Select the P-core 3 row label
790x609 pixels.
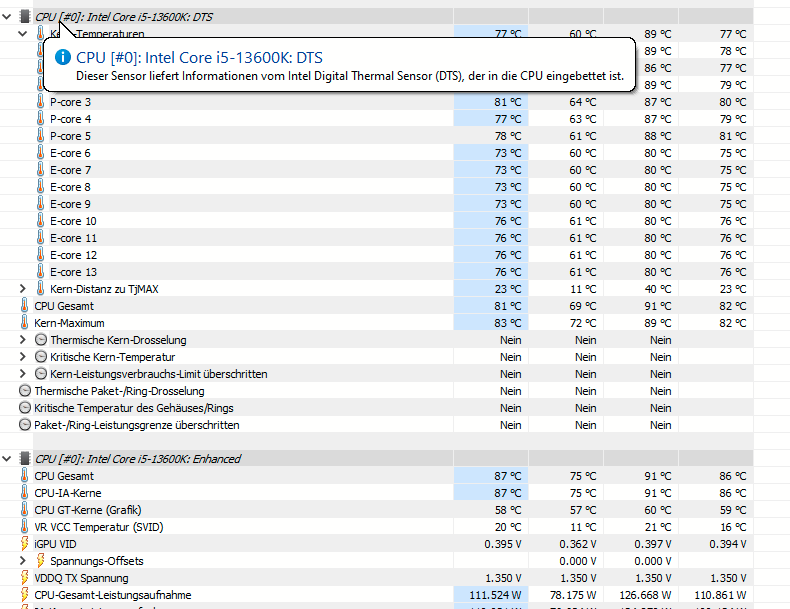[x=71, y=102]
